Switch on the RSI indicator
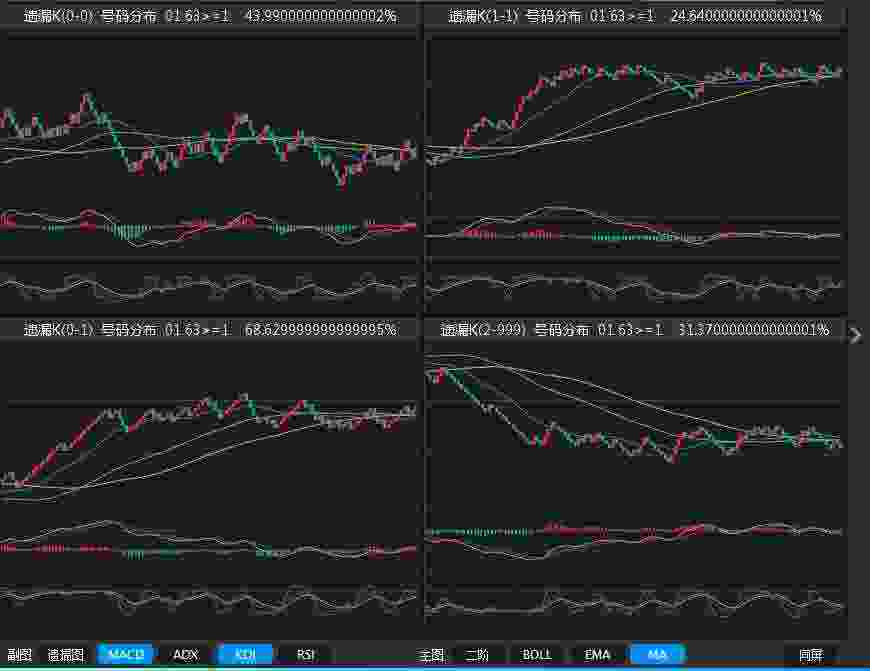The height and width of the screenshot is (671, 870). (306, 655)
